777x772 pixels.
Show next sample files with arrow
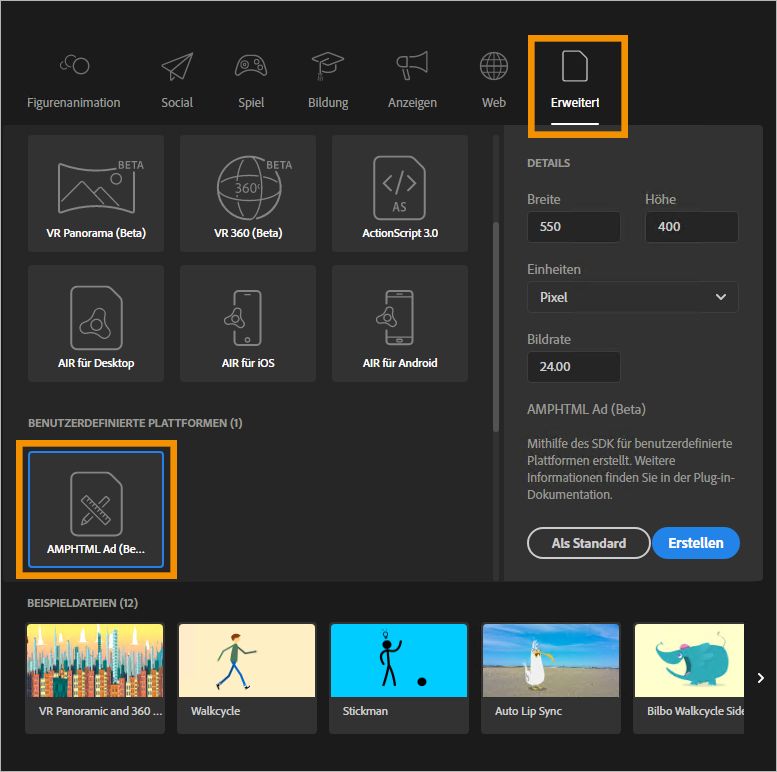coord(761,678)
